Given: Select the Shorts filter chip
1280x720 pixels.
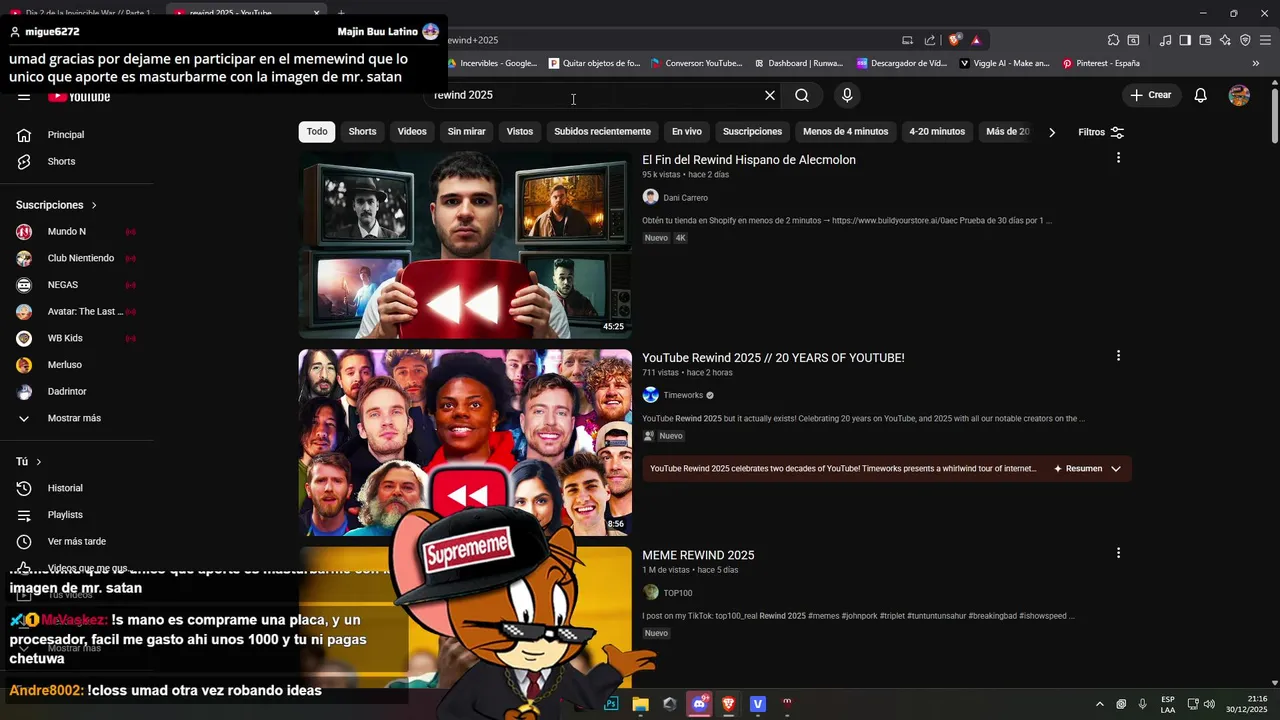Looking at the screenshot, I should (362, 132).
